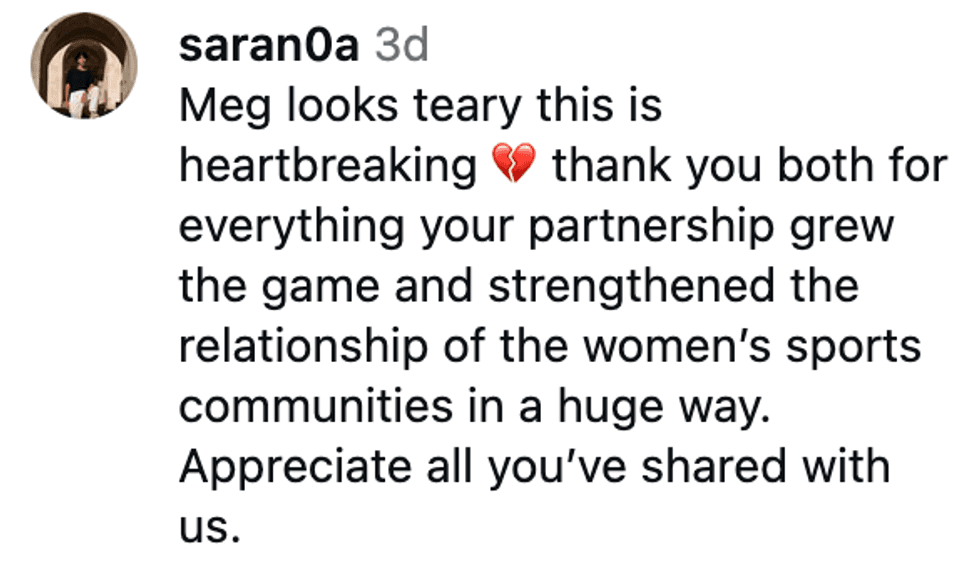Click the saran0a username link
This screenshot has width=980, height=565.
269,45
